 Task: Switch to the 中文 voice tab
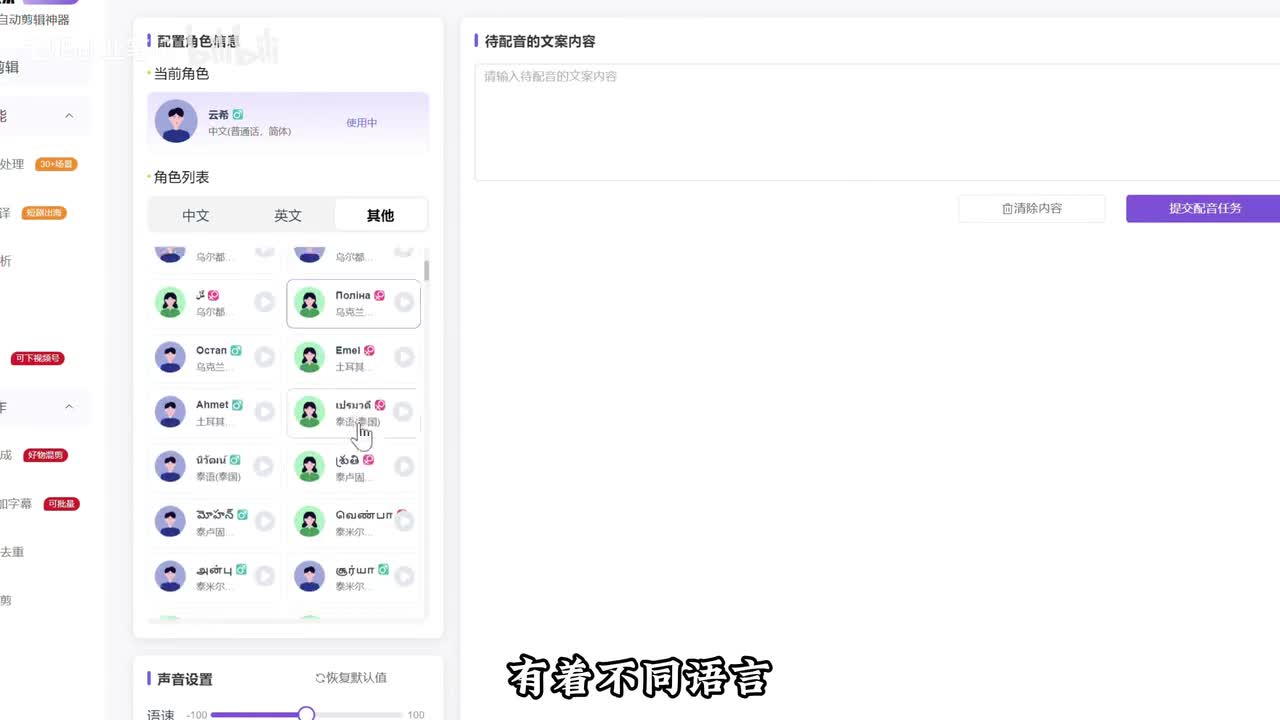(196, 215)
